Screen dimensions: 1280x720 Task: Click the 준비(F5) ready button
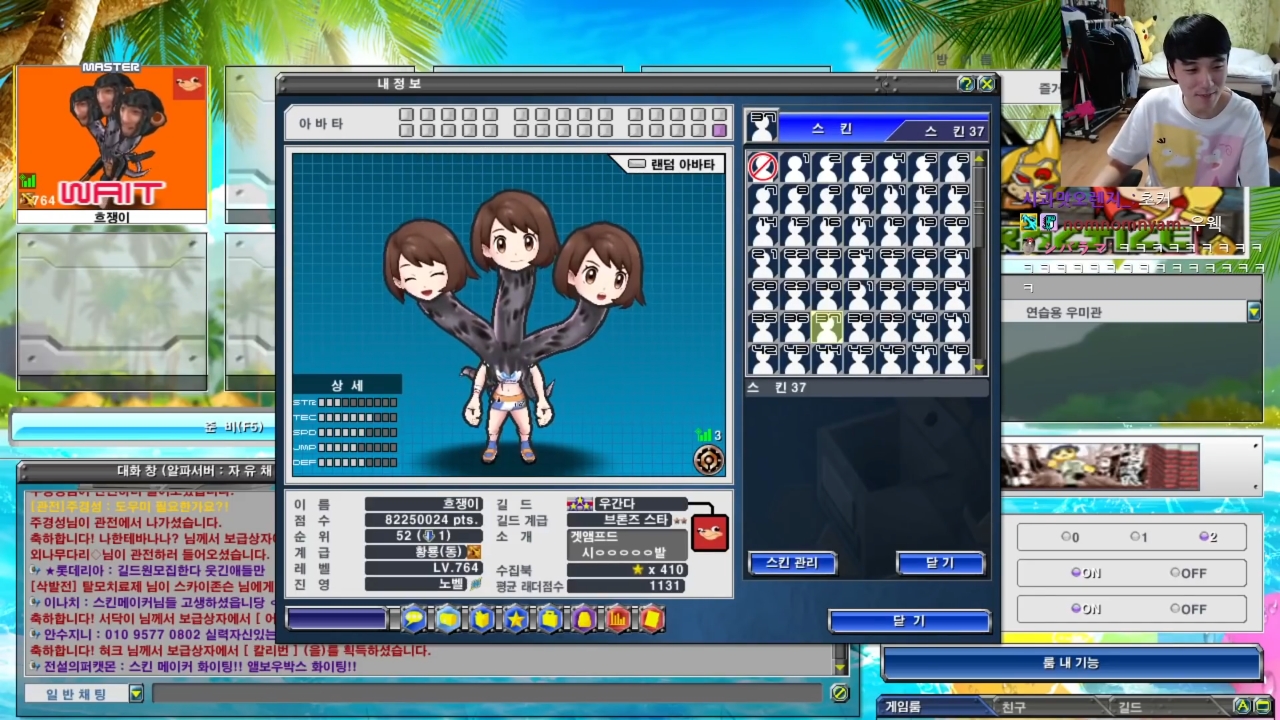pos(145,427)
